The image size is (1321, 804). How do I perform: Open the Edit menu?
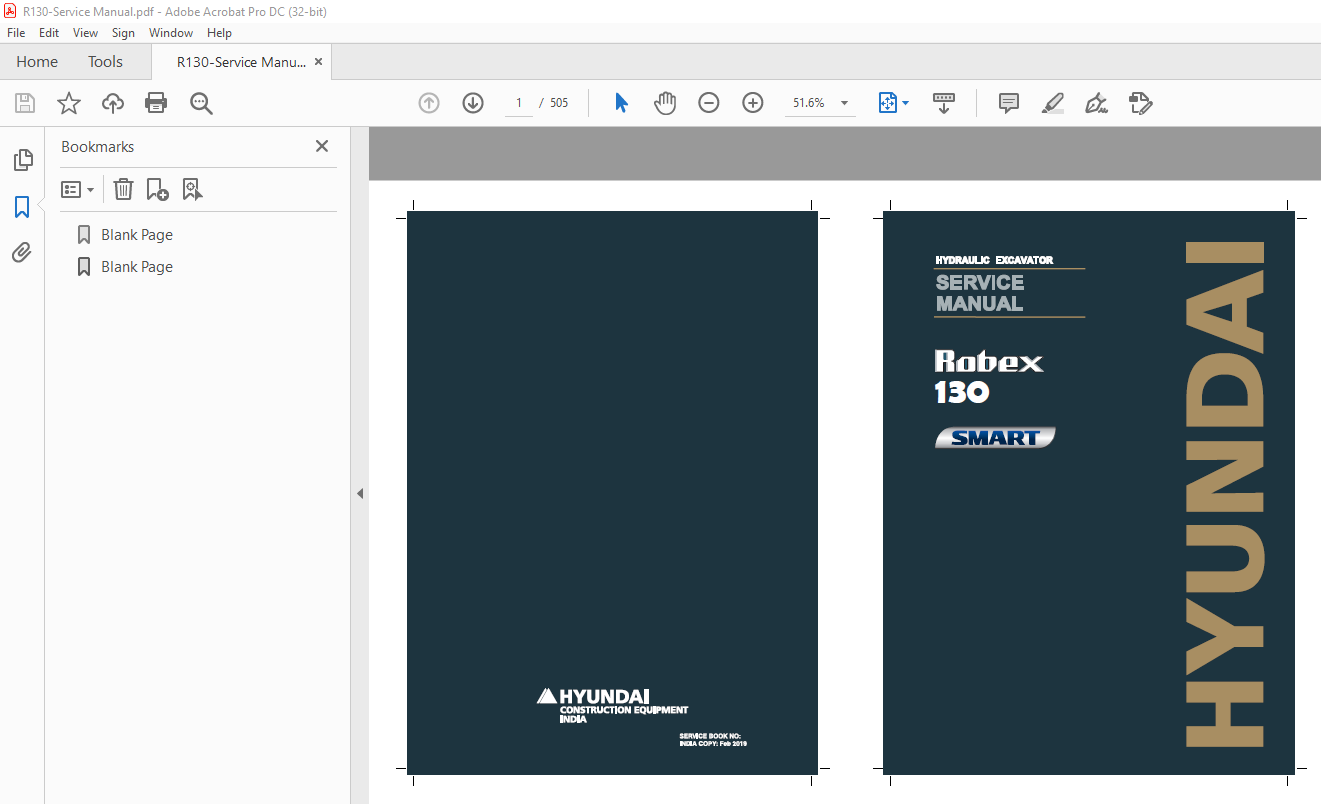pos(49,33)
